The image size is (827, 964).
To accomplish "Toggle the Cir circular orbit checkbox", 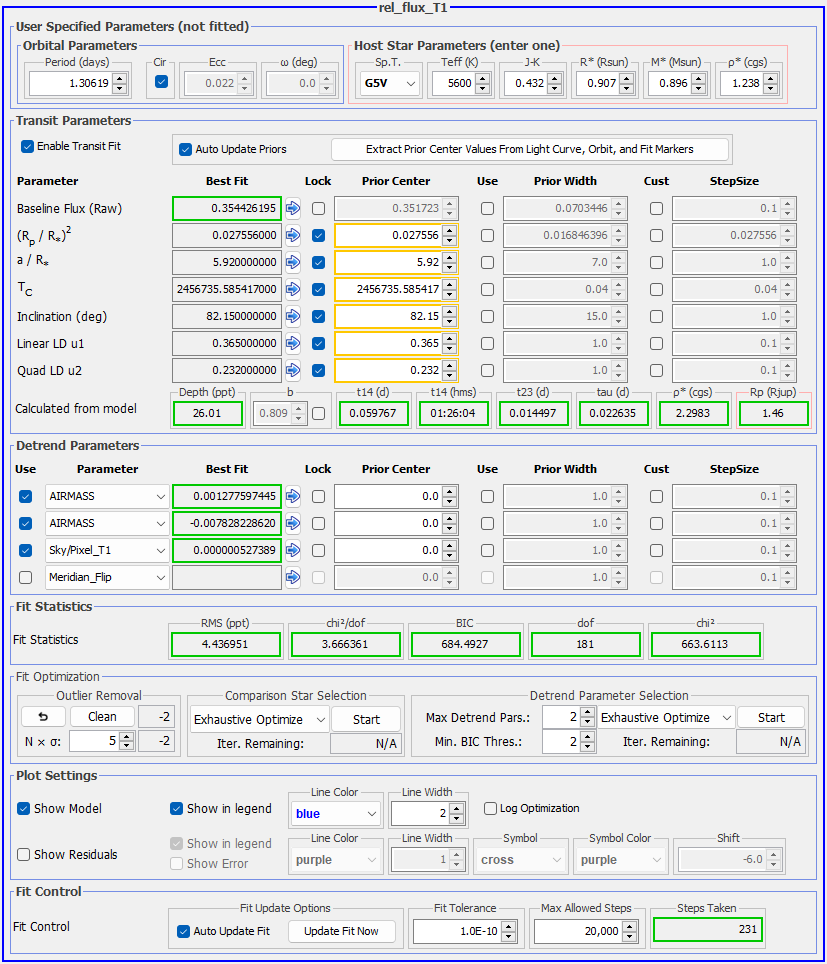I will point(162,83).
